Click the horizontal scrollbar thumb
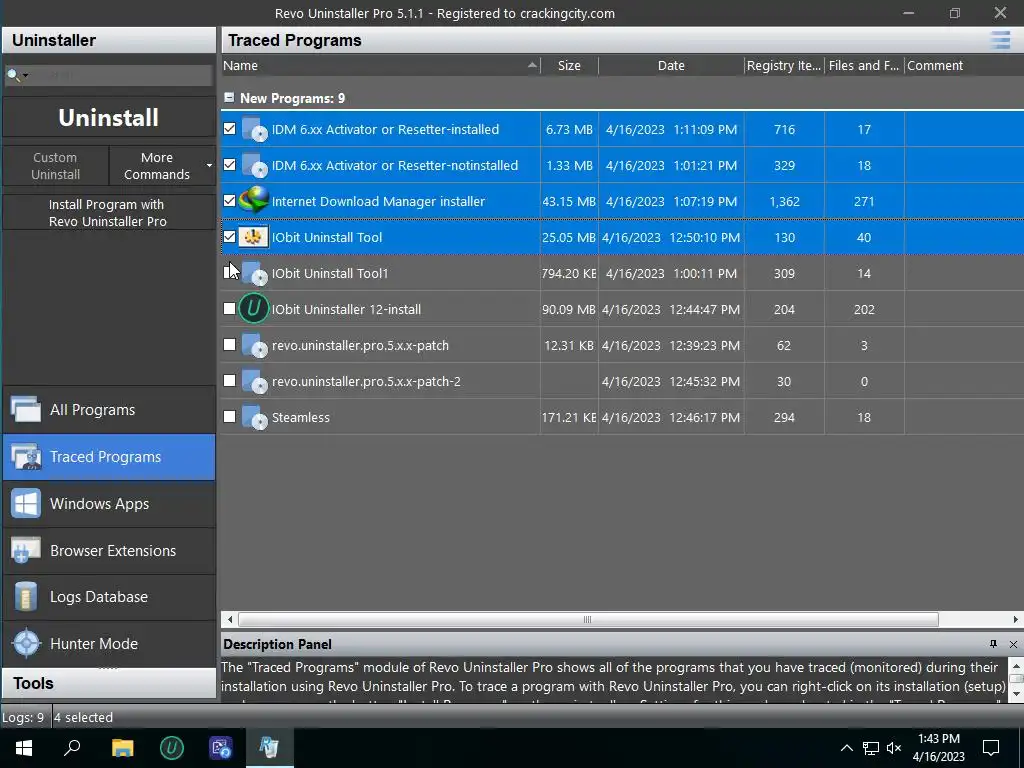This screenshot has height=768, width=1024. tap(588, 619)
